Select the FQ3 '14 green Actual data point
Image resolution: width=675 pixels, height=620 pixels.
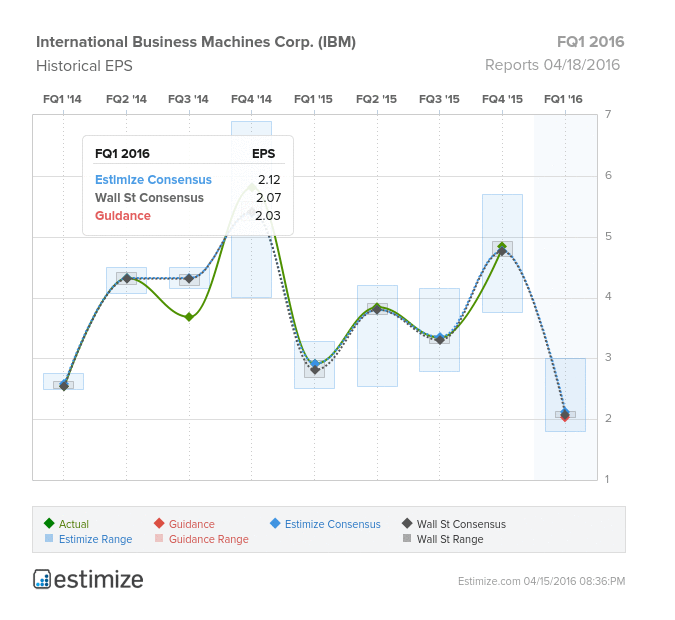(x=189, y=317)
